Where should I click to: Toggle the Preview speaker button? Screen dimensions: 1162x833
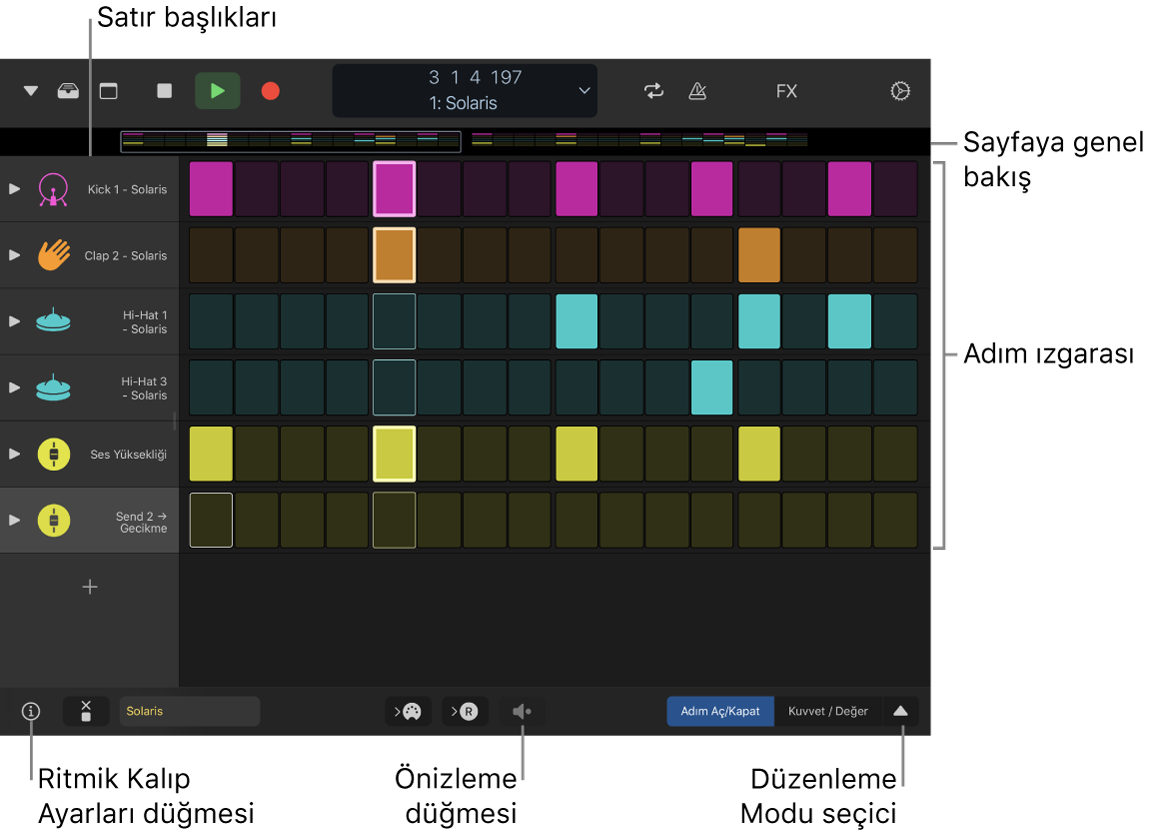tap(522, 711)
